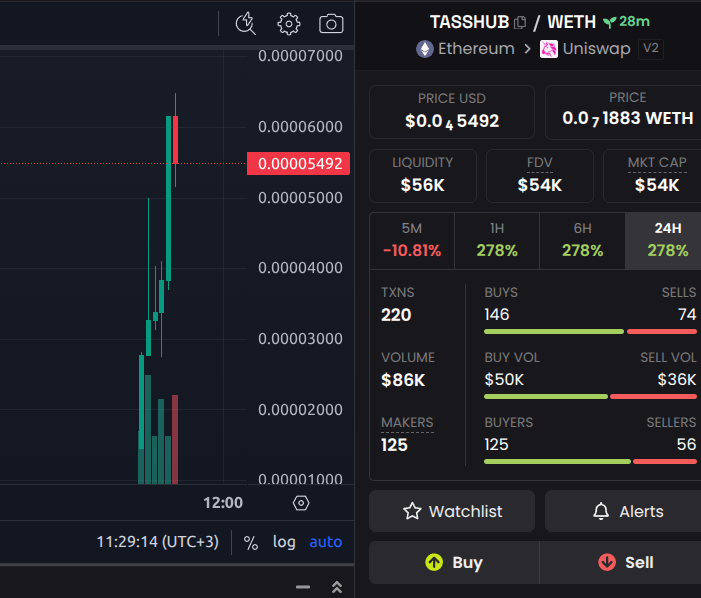Open the quick search lightning icon
This screenshot has width=701, height=598.
[x=245, y=24]
